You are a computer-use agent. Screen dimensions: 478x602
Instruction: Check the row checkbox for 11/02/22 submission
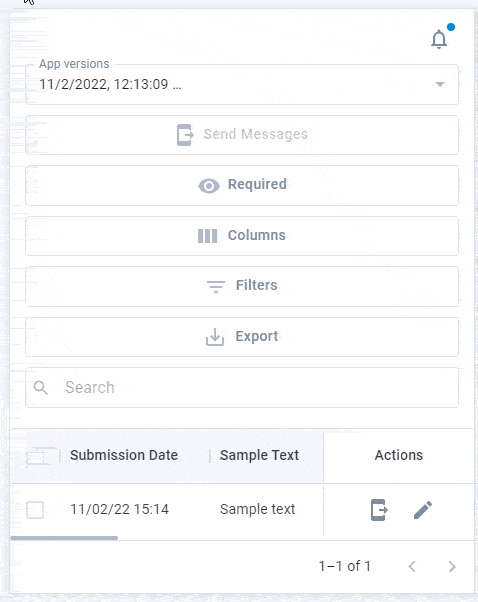[x=35, y=510]
